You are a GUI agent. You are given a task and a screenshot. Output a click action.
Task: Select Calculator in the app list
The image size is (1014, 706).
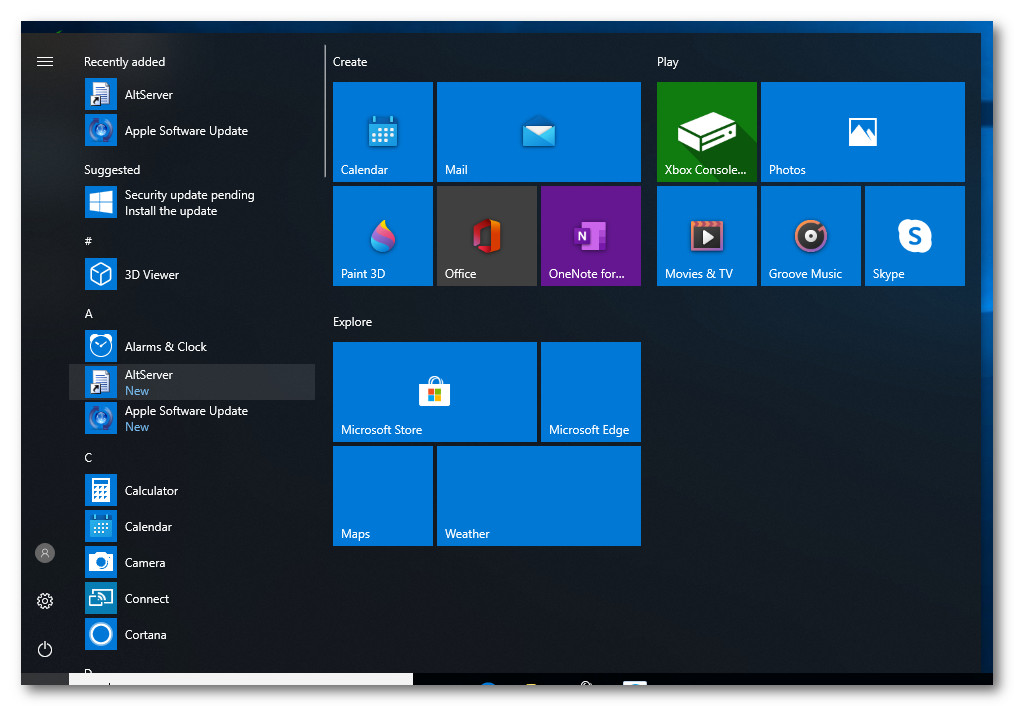pos(151,491)
